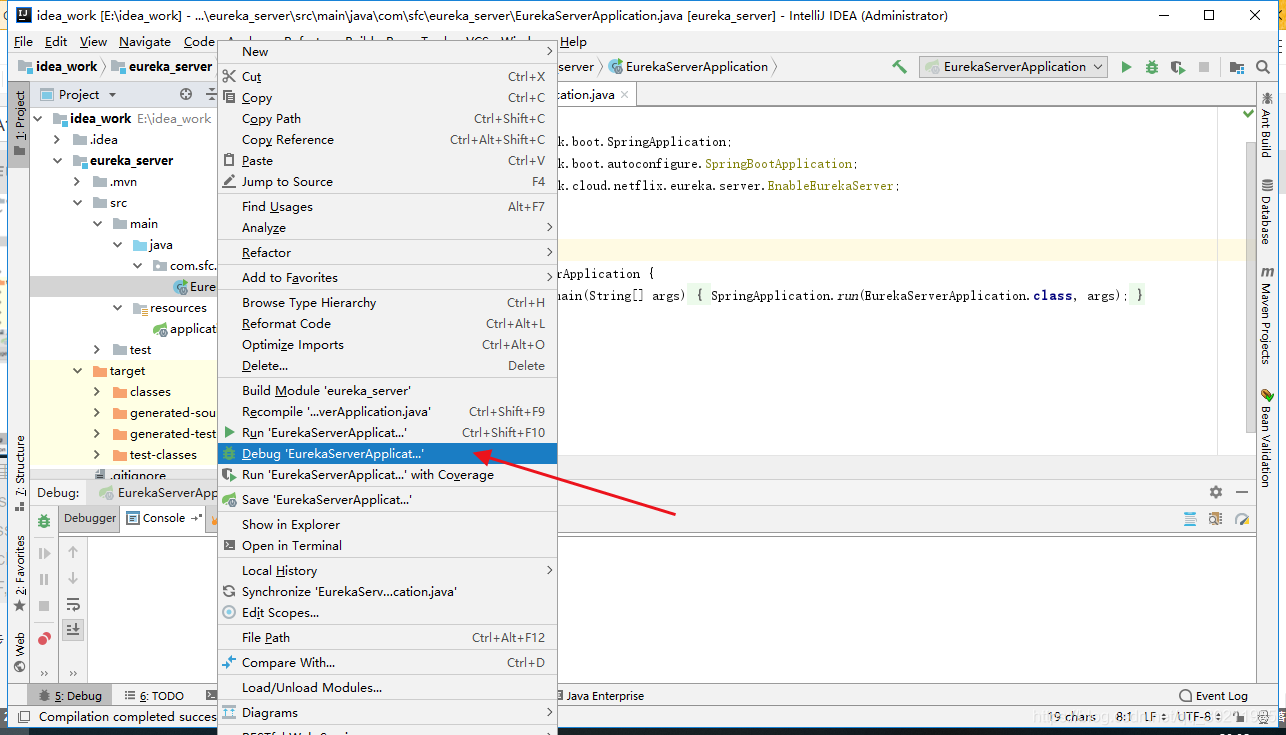
Task: Click the Stop square icon in the Debug panel
Action: (44, 606)
